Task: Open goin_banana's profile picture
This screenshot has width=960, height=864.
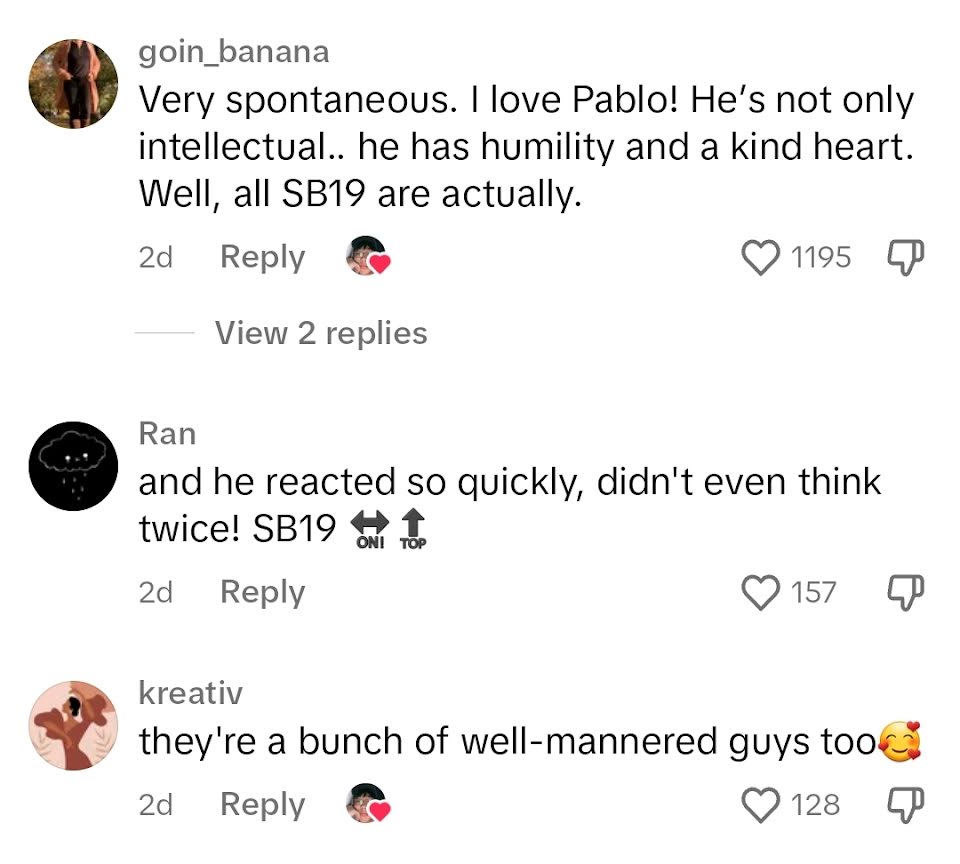Action: (73, 84)
